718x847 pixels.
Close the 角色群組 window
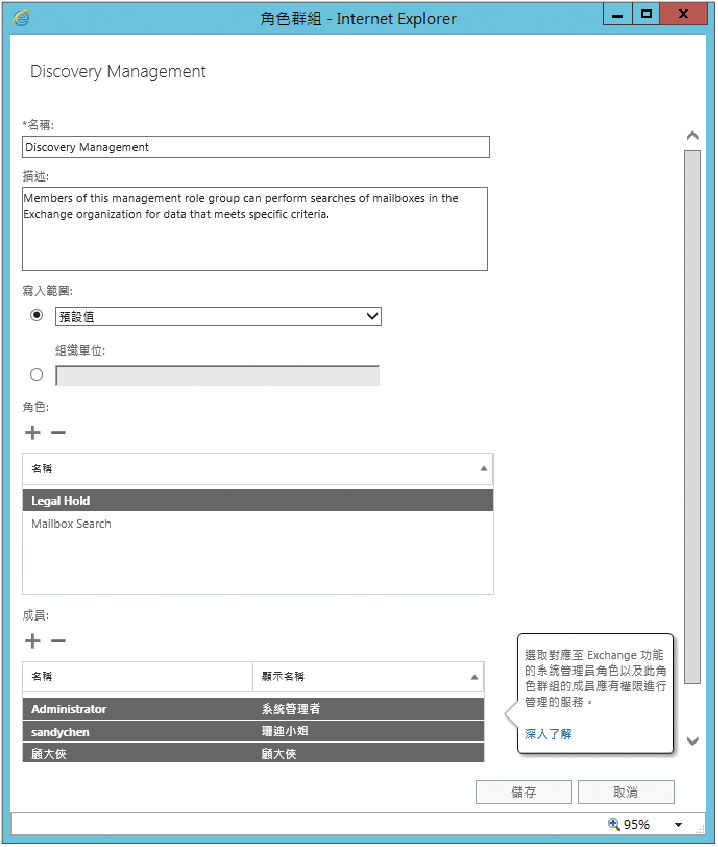pyautogui.click(x=683, y=14)
